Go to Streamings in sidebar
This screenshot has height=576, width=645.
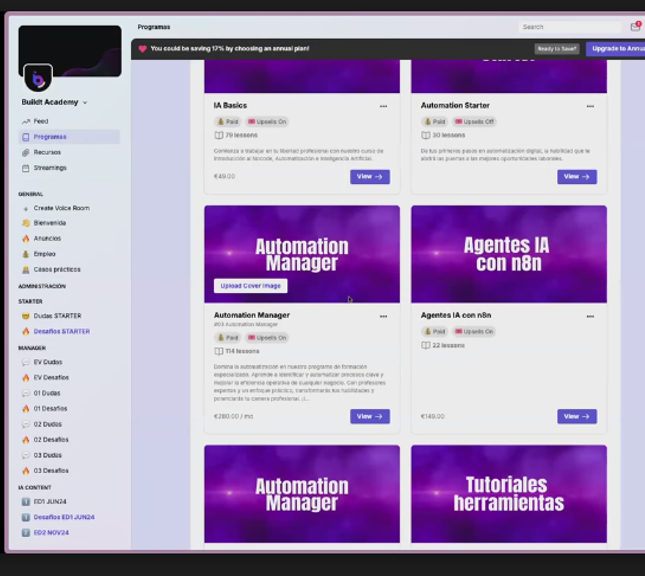point(49,168)
